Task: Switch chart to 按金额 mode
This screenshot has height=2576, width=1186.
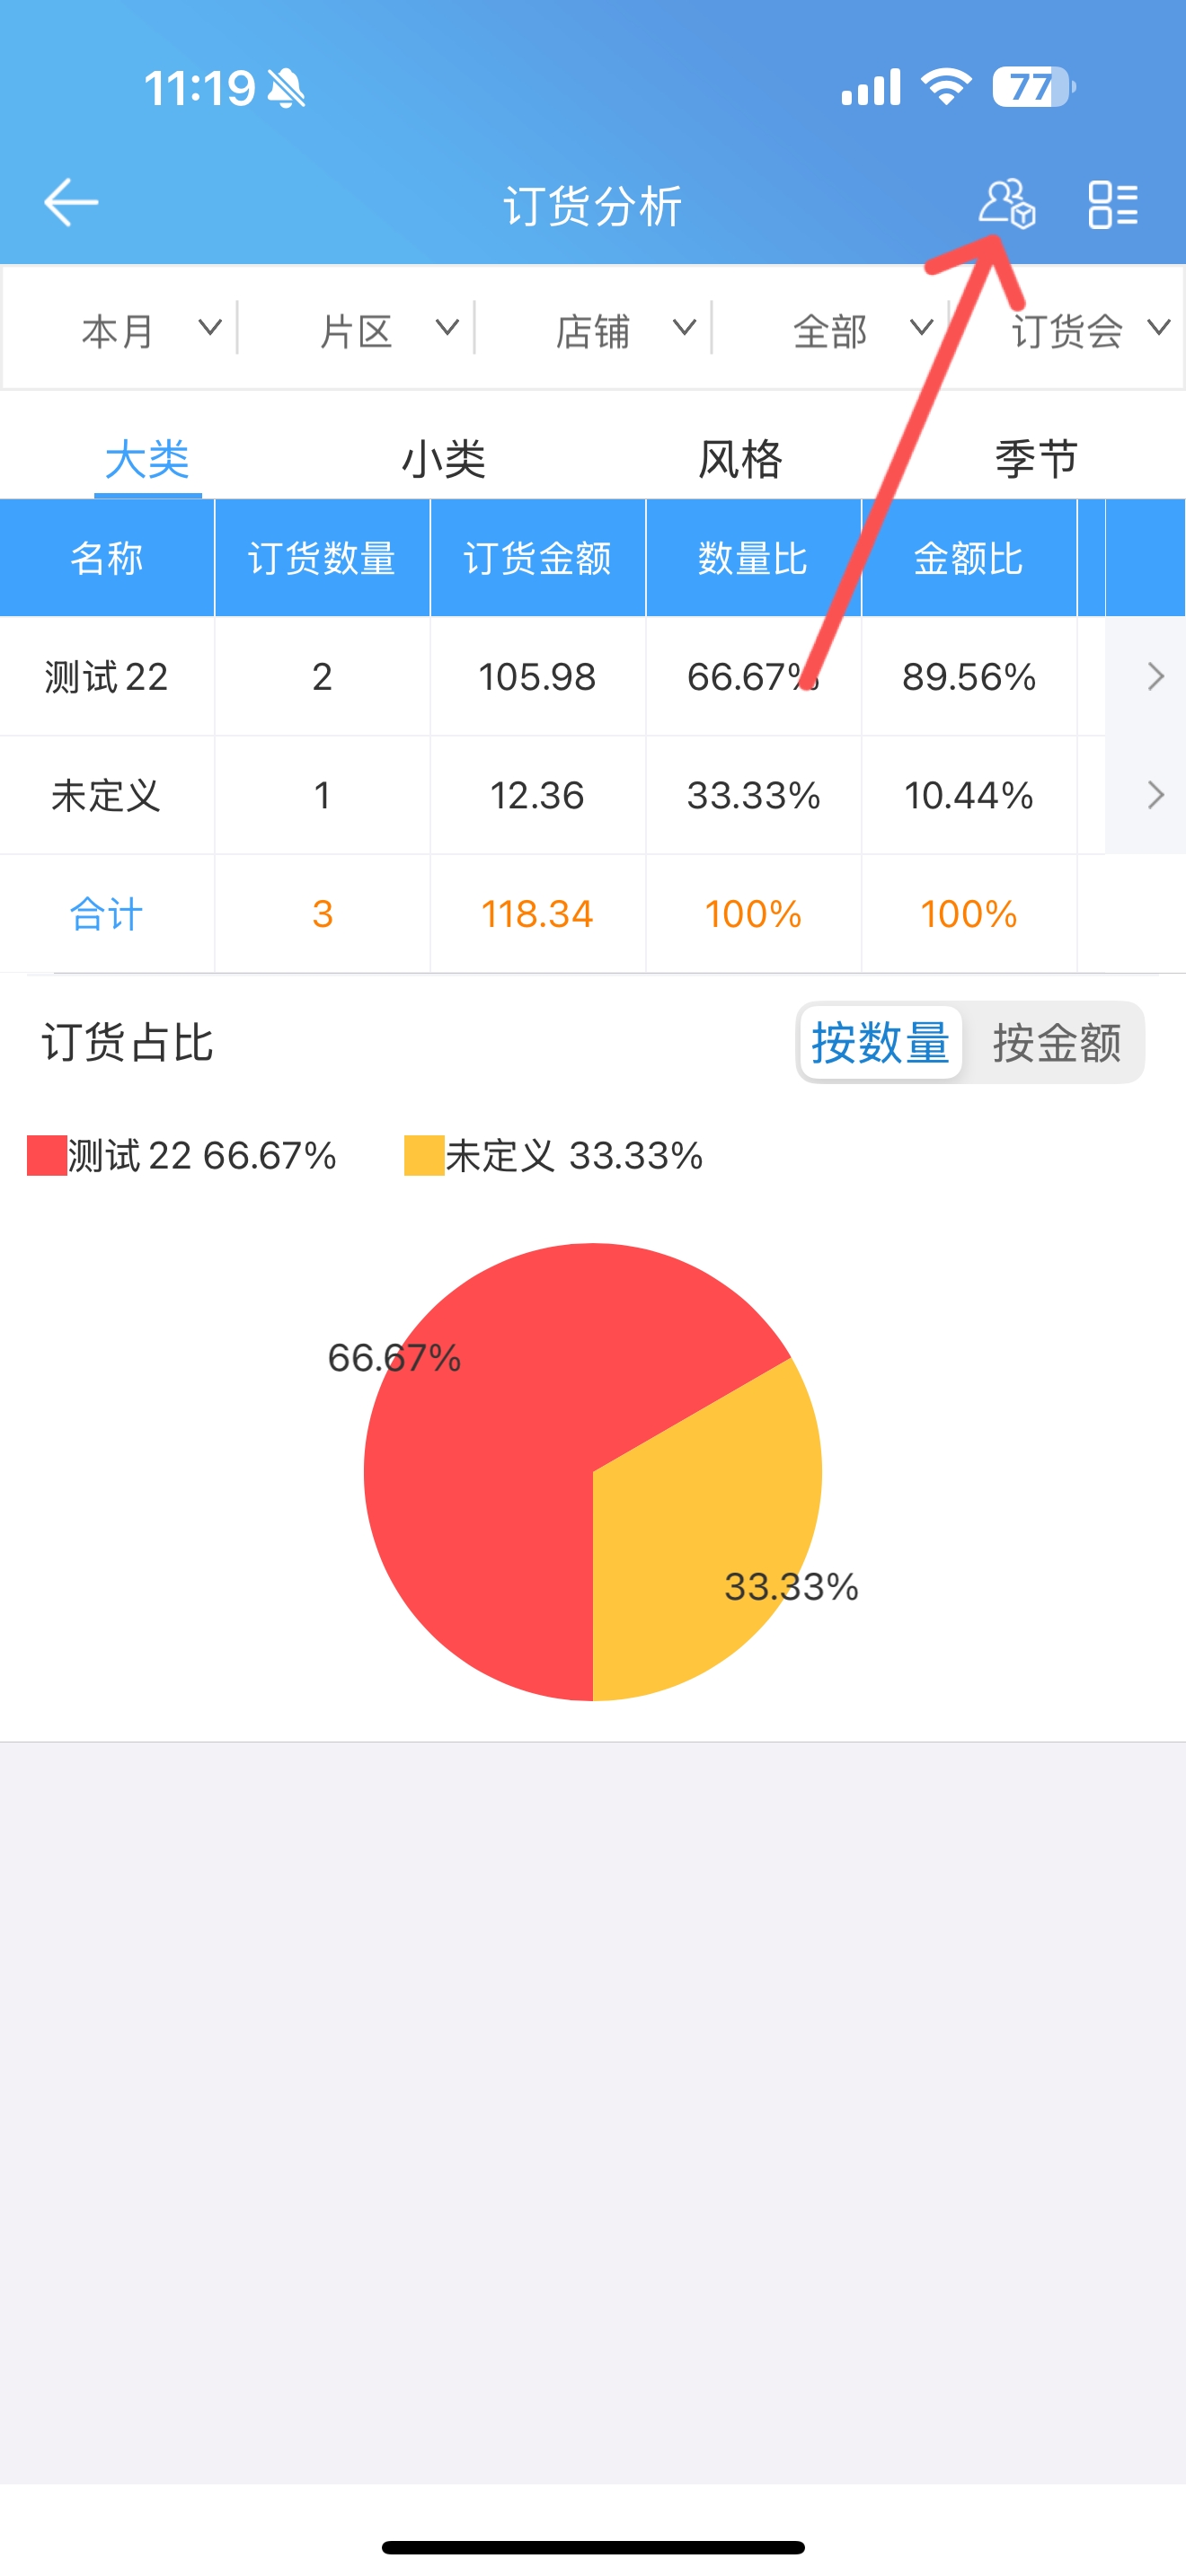Action: 1056,1043
